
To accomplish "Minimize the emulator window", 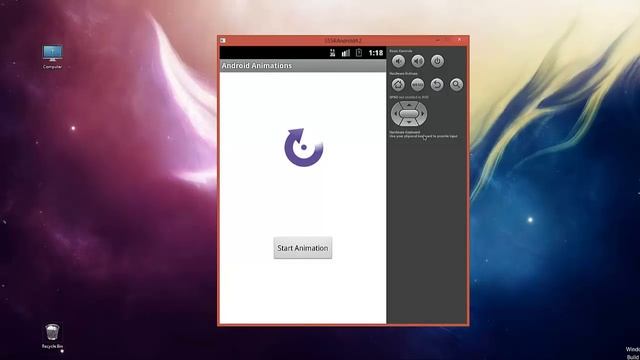I will tap(438, 40).
